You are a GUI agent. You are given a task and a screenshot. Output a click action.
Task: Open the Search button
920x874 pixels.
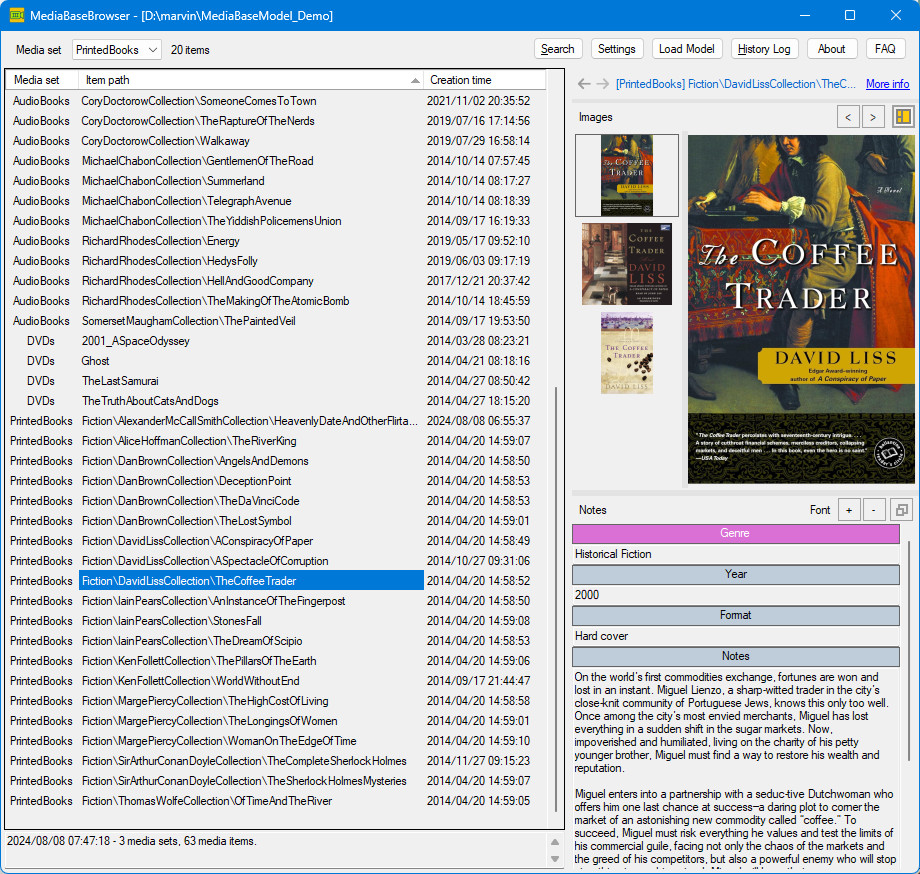point(557,49)
